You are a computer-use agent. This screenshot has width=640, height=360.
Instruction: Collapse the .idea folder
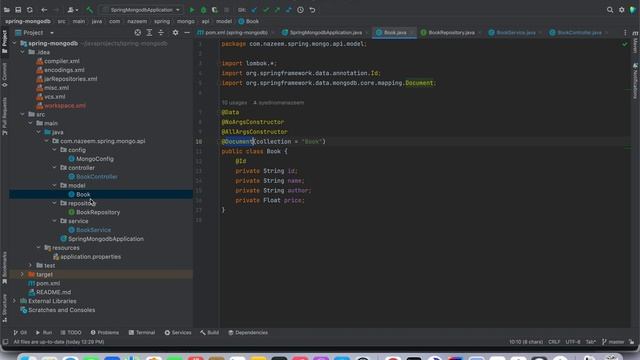pos(23,52)
